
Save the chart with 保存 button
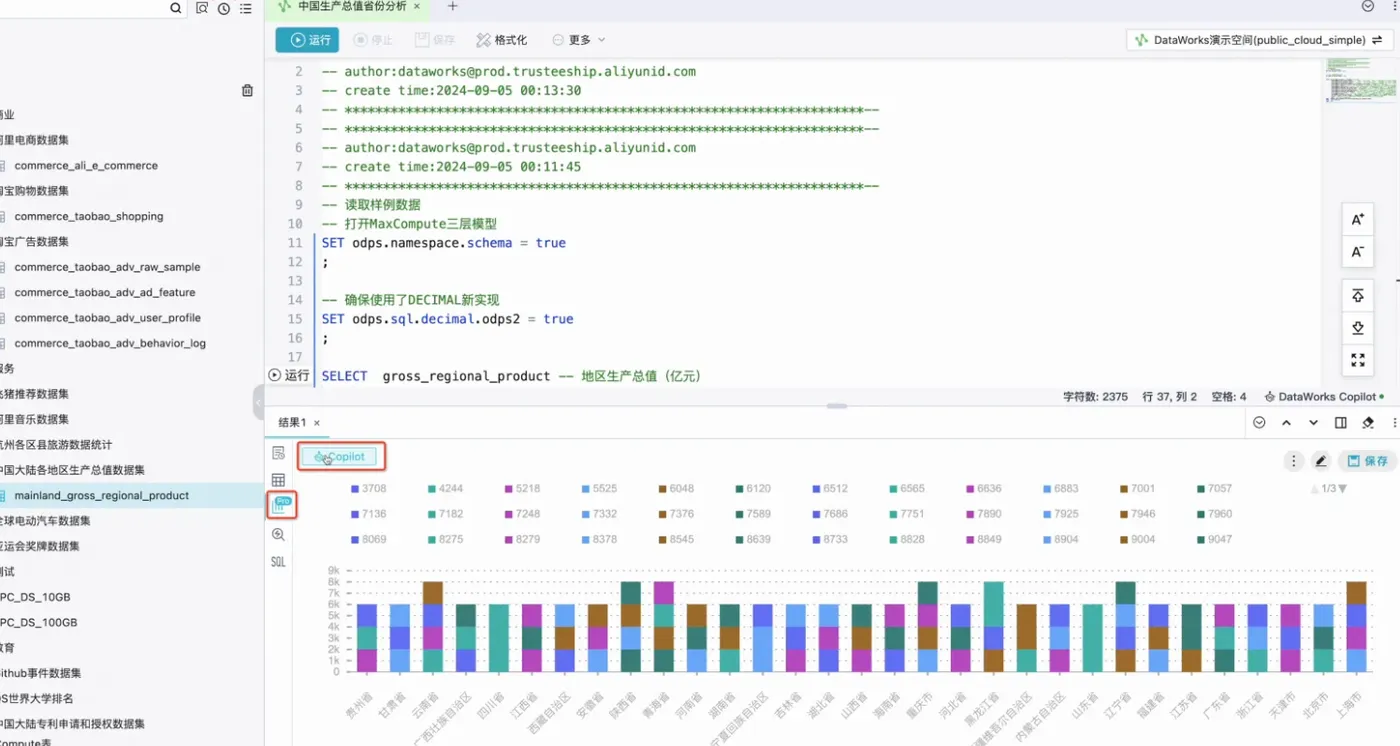point(1367,461)
